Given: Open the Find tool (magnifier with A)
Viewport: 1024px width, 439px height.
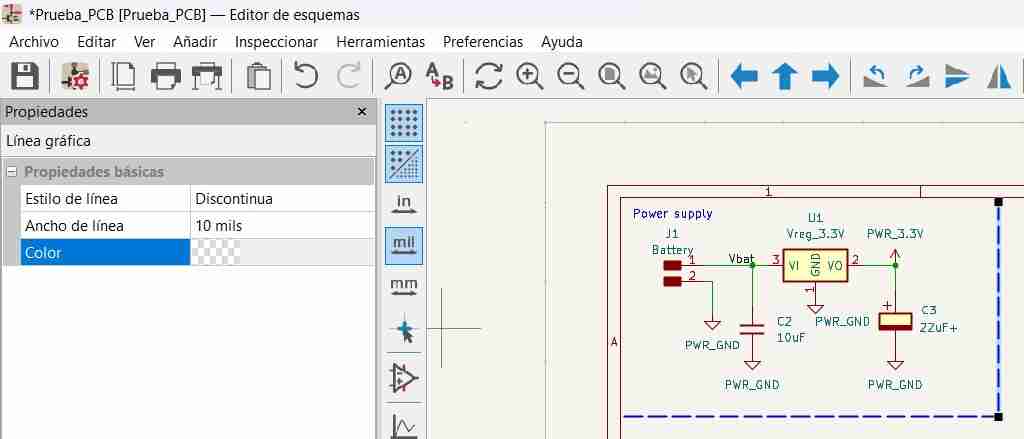Looking at the screenshot, I should pos(398,76).
